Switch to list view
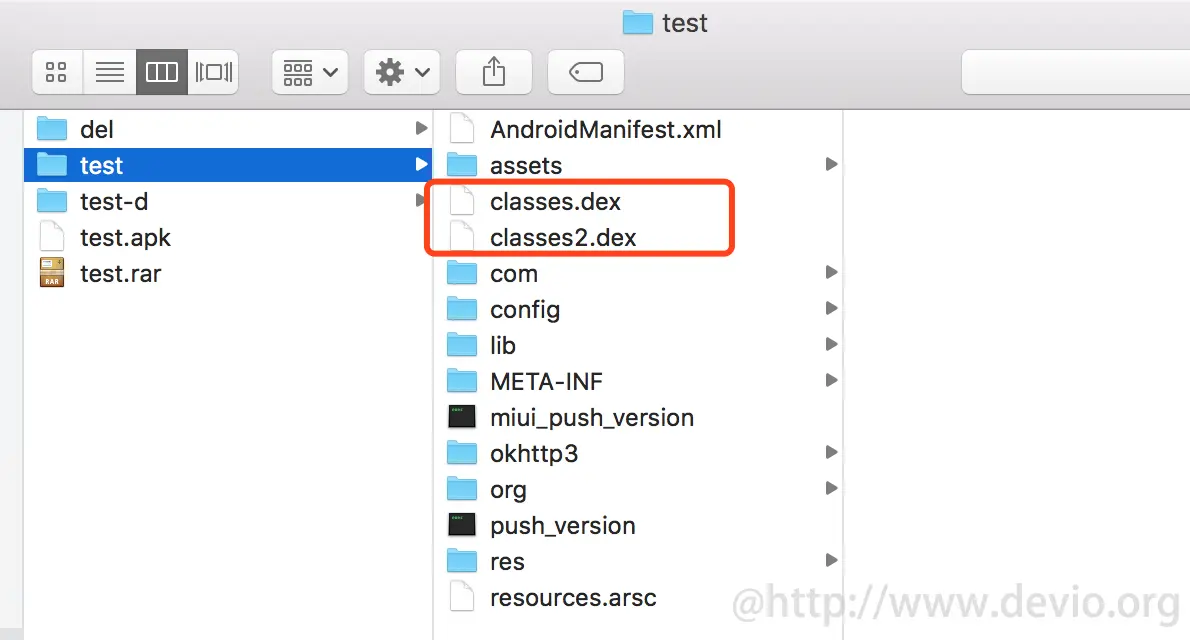 click(x=109, y=71)
